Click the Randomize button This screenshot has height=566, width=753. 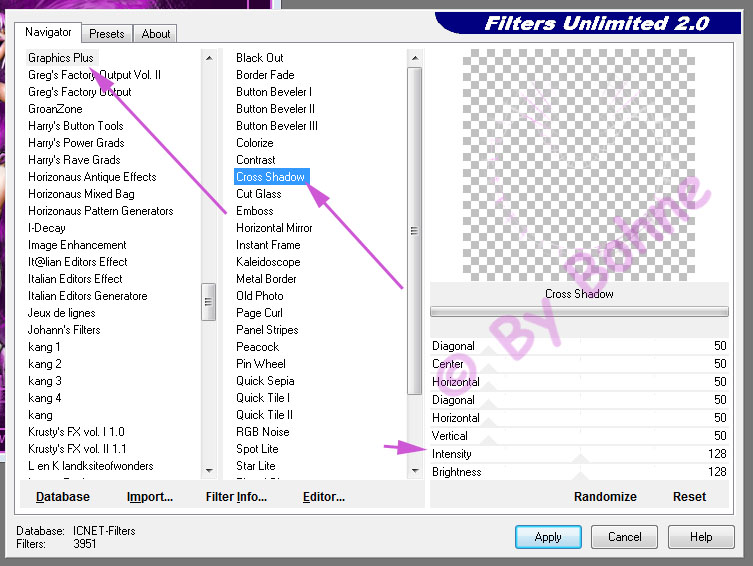pyautogui.click(x=605, y=496)
